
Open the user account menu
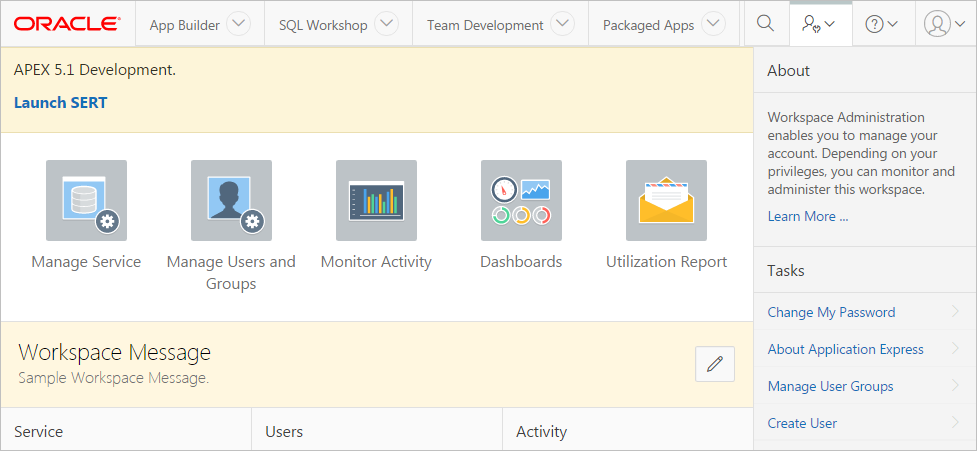pyautogui.click(x=944, y=24)
